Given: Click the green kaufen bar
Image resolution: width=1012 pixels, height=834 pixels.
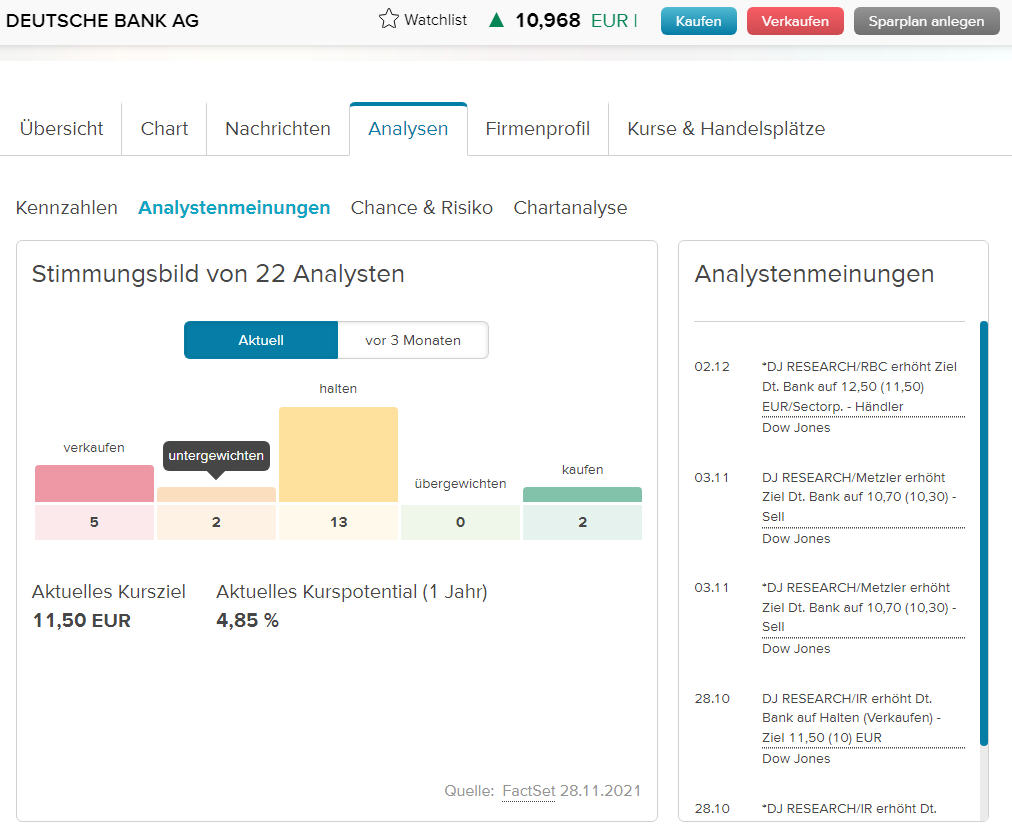Looking at the screenshot, I should point(582,494).
